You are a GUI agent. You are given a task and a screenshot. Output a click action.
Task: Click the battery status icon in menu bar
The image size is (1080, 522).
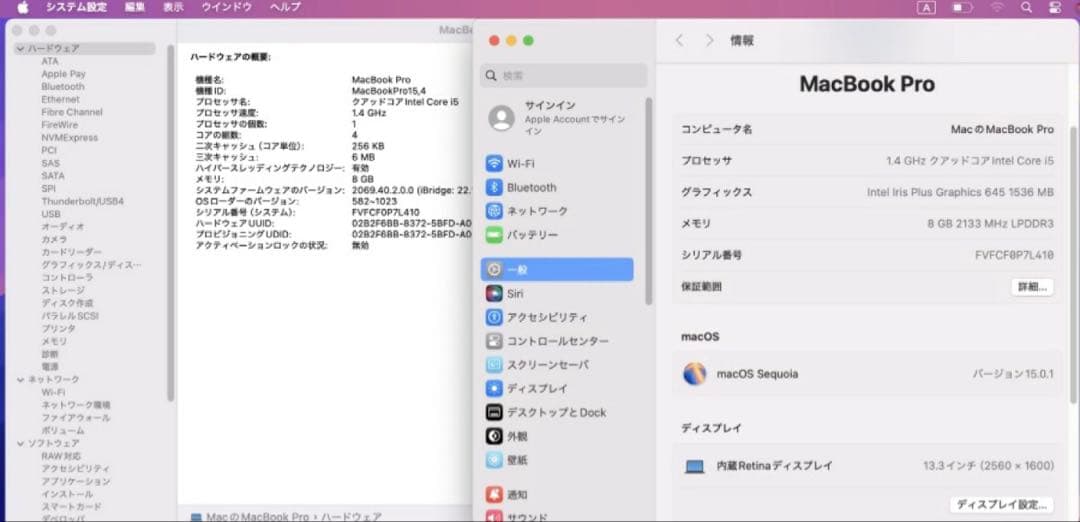(x=962, y=8)
